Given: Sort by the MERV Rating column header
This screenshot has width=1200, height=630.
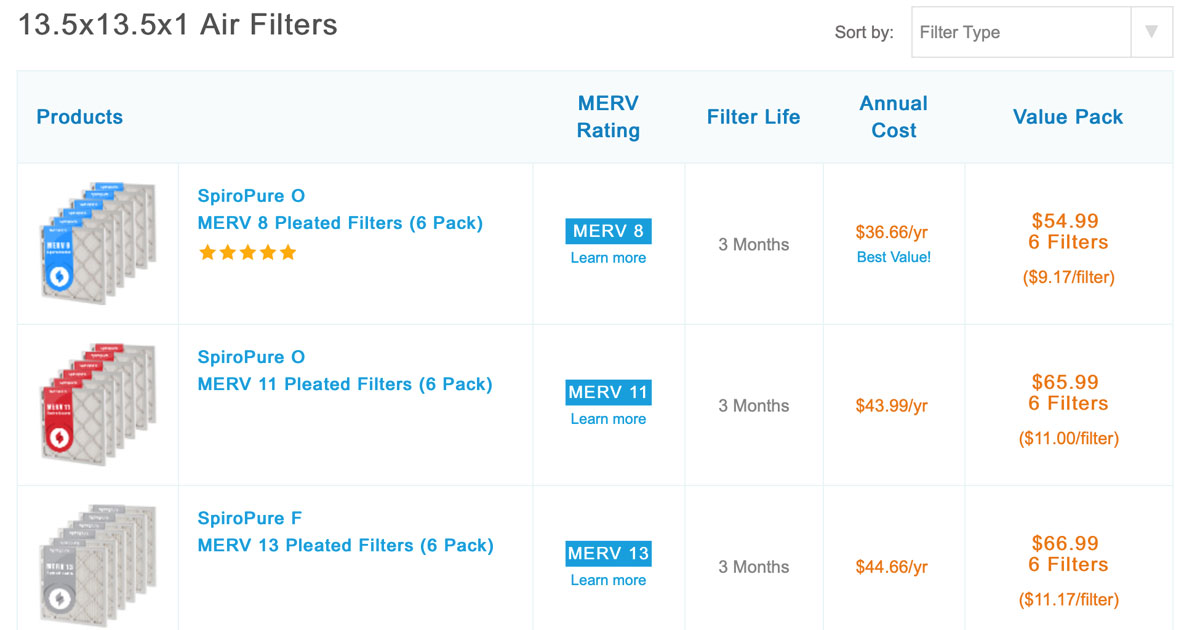Looking at the screenshot, I should tap(608, 117).
